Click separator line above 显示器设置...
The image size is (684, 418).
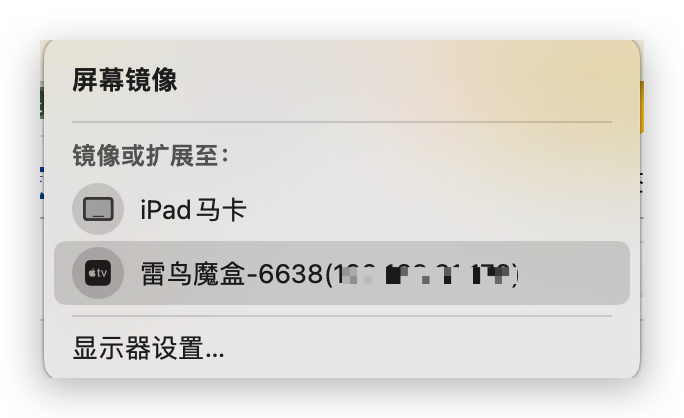342,315
